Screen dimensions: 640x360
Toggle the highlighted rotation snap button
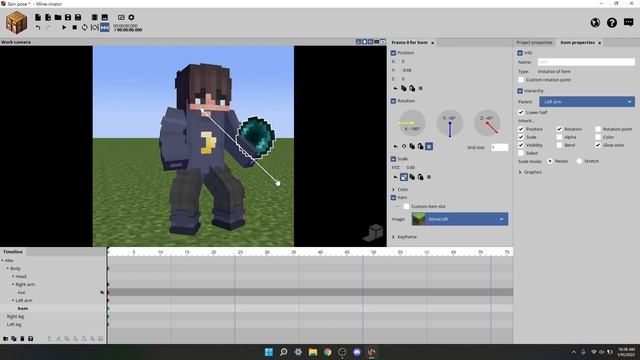click(429, 146)
